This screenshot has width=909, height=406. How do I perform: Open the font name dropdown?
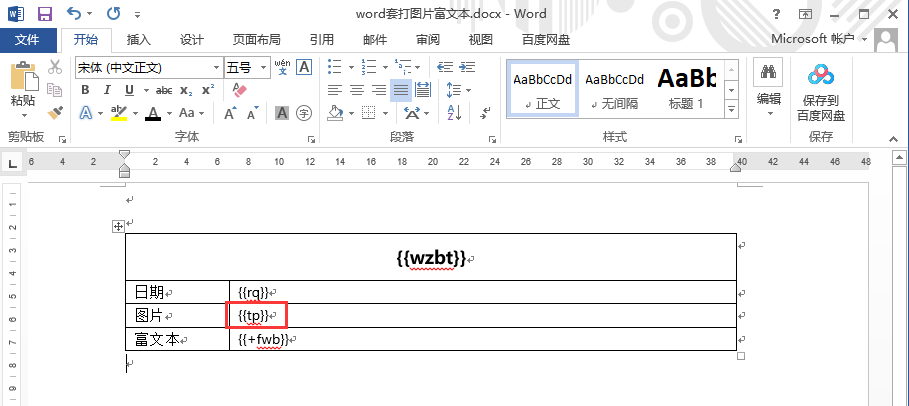[x=216, y=67]
